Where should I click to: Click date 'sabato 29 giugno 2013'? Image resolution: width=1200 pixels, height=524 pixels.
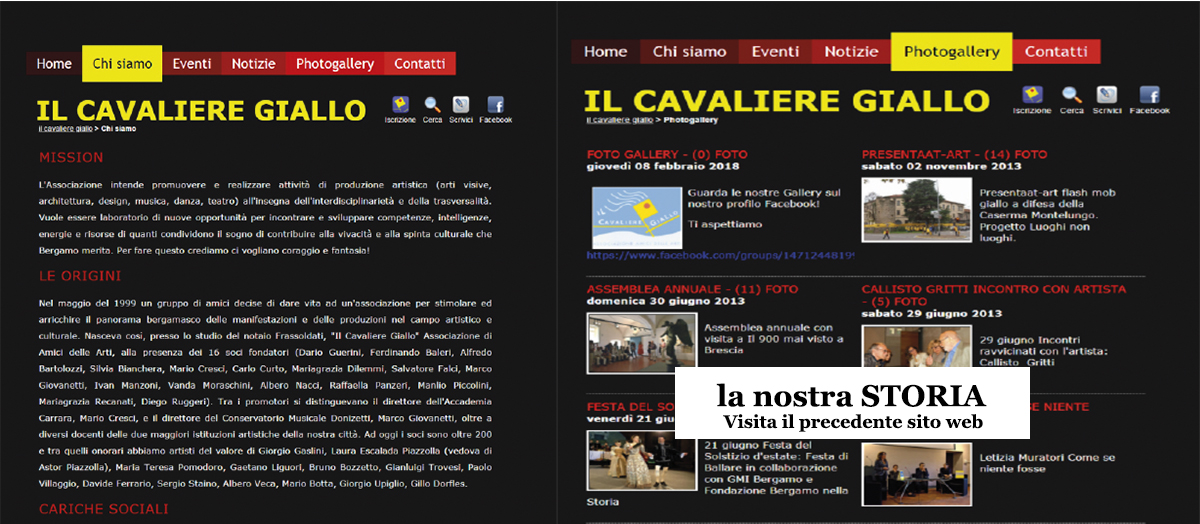coord(932,312)
